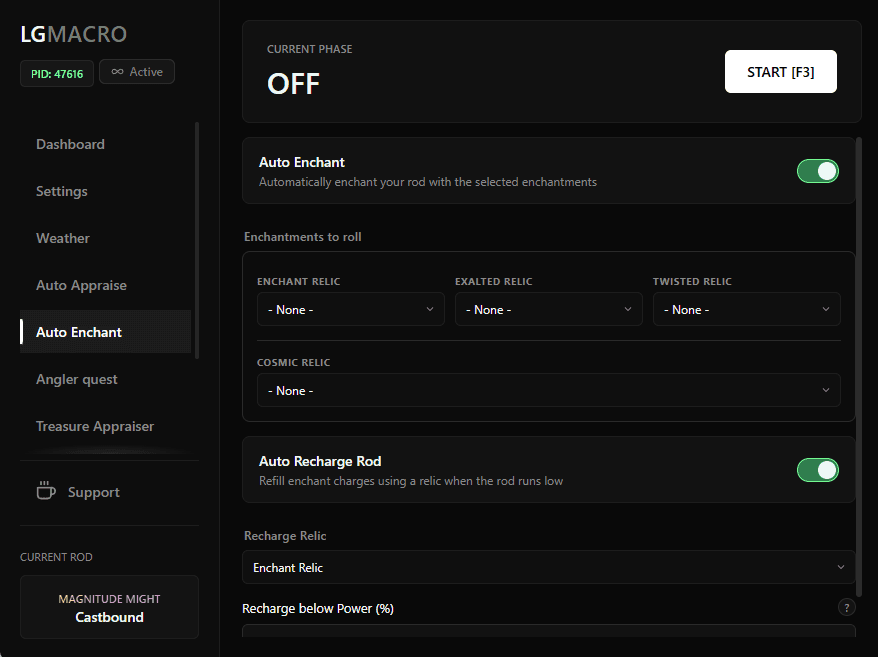Select Auto Enchant in sidebar
878x657 pixels.
[105, 332]
